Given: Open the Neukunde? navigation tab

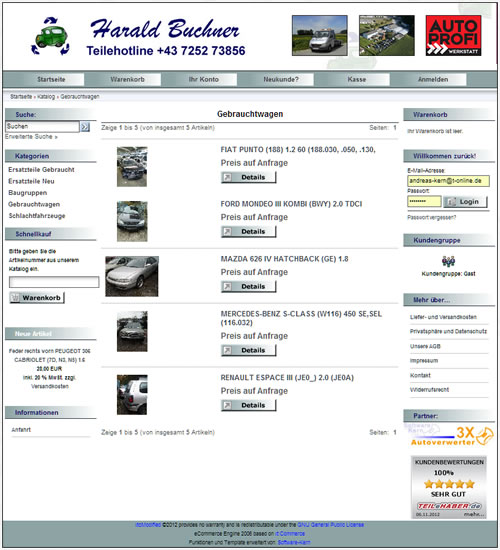Looking at the screenshot, I should [281, 80].
